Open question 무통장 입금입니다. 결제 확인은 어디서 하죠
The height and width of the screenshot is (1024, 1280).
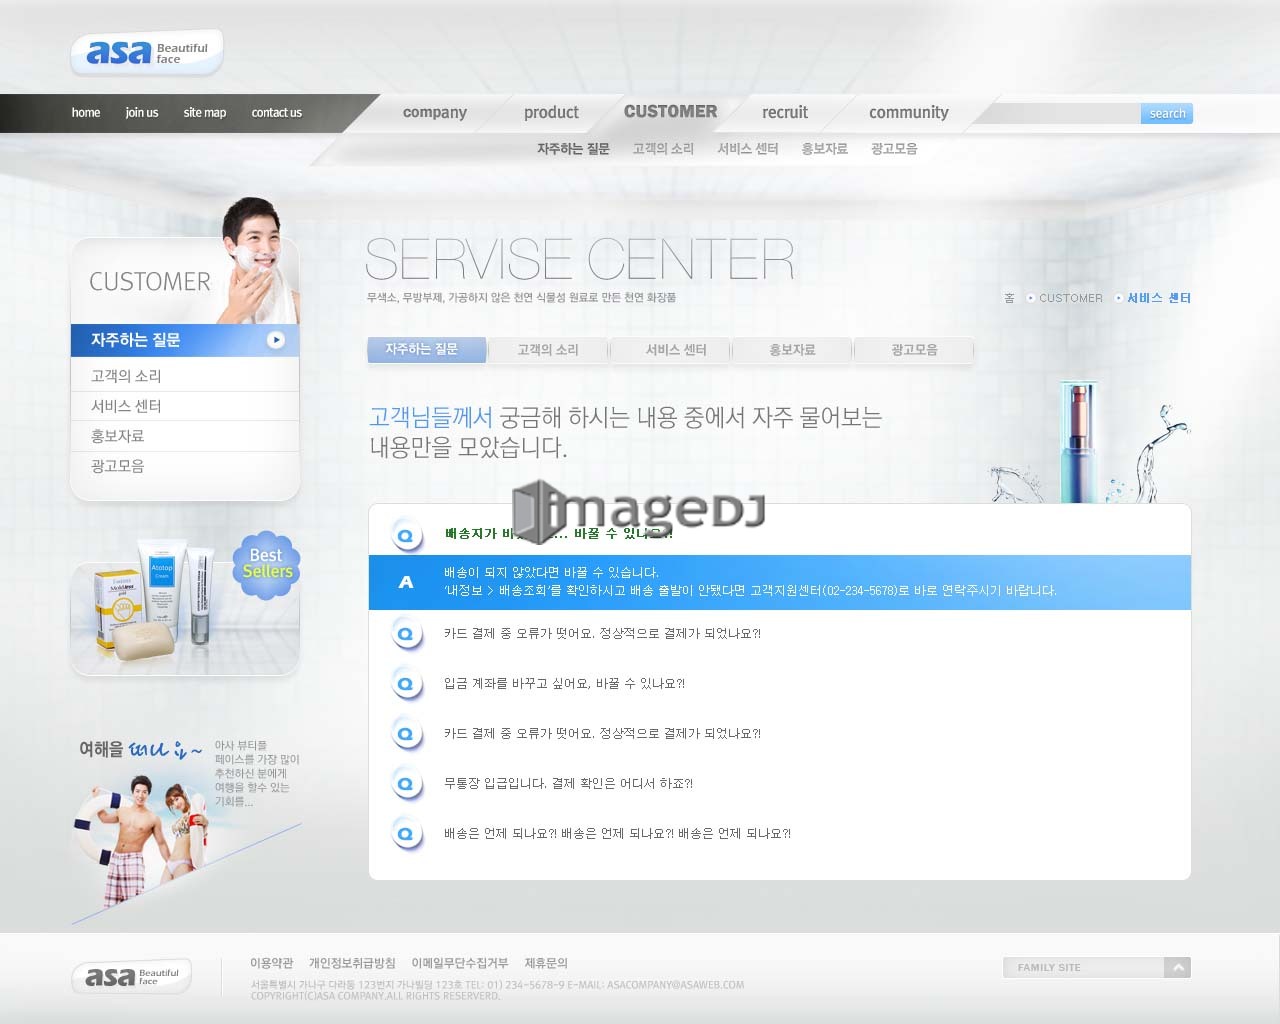568,784
